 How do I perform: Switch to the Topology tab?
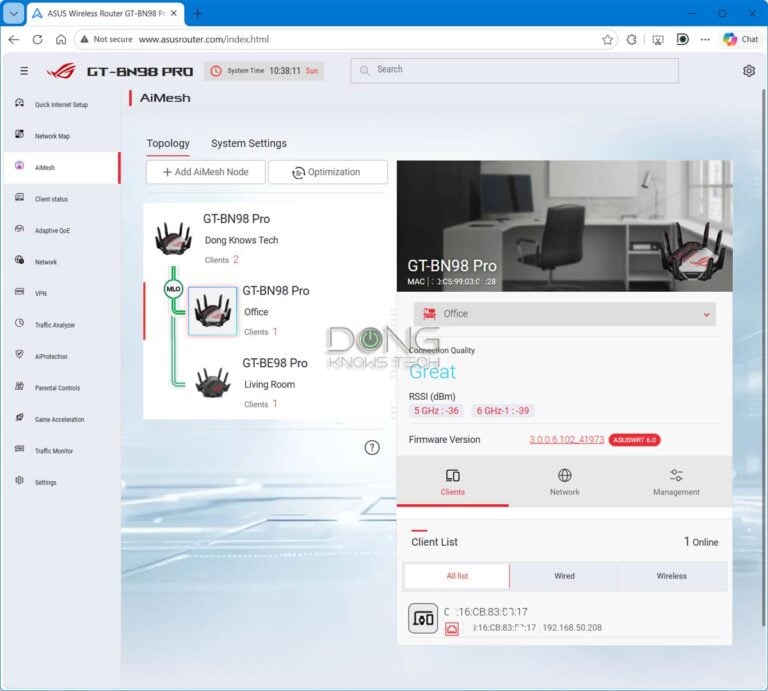coord(168,143)
